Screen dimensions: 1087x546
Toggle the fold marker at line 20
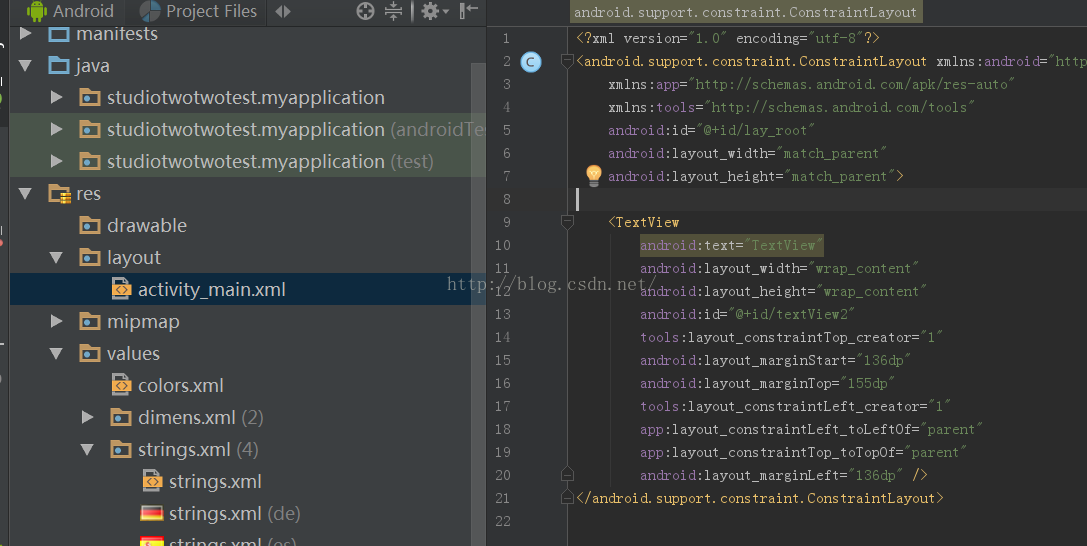pos(568,474)
